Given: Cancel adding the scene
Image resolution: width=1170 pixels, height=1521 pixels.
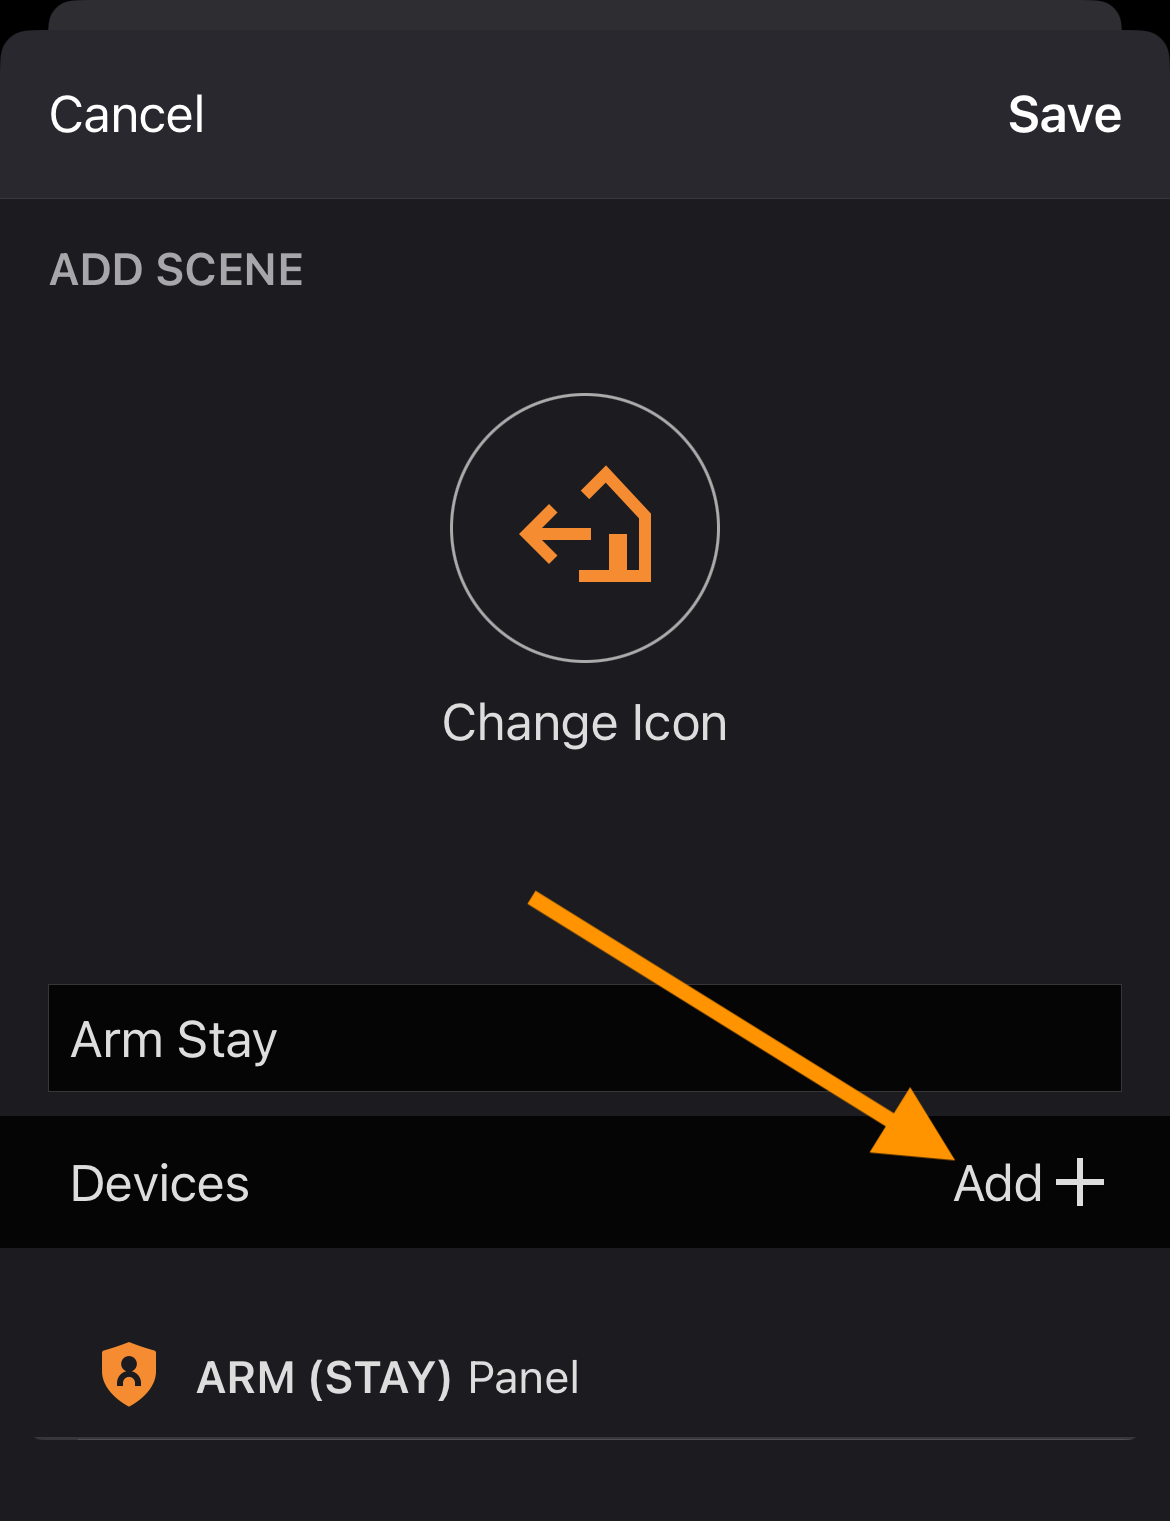Looking at the screenshot, I should 127,114.
